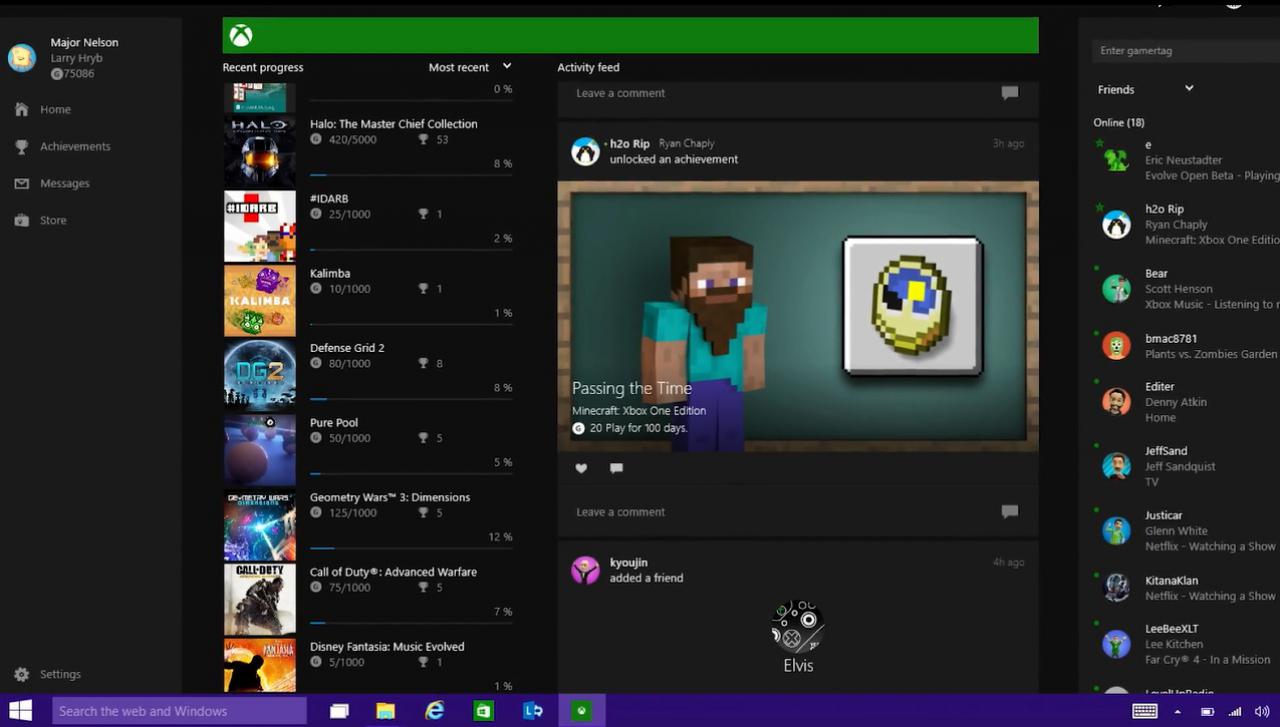Click the Enter gamertag search field

pos(1185,51)
